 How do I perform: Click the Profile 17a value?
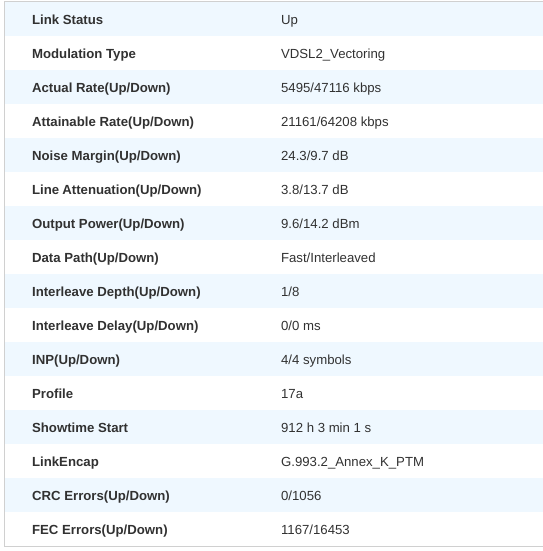pos(292,394)
